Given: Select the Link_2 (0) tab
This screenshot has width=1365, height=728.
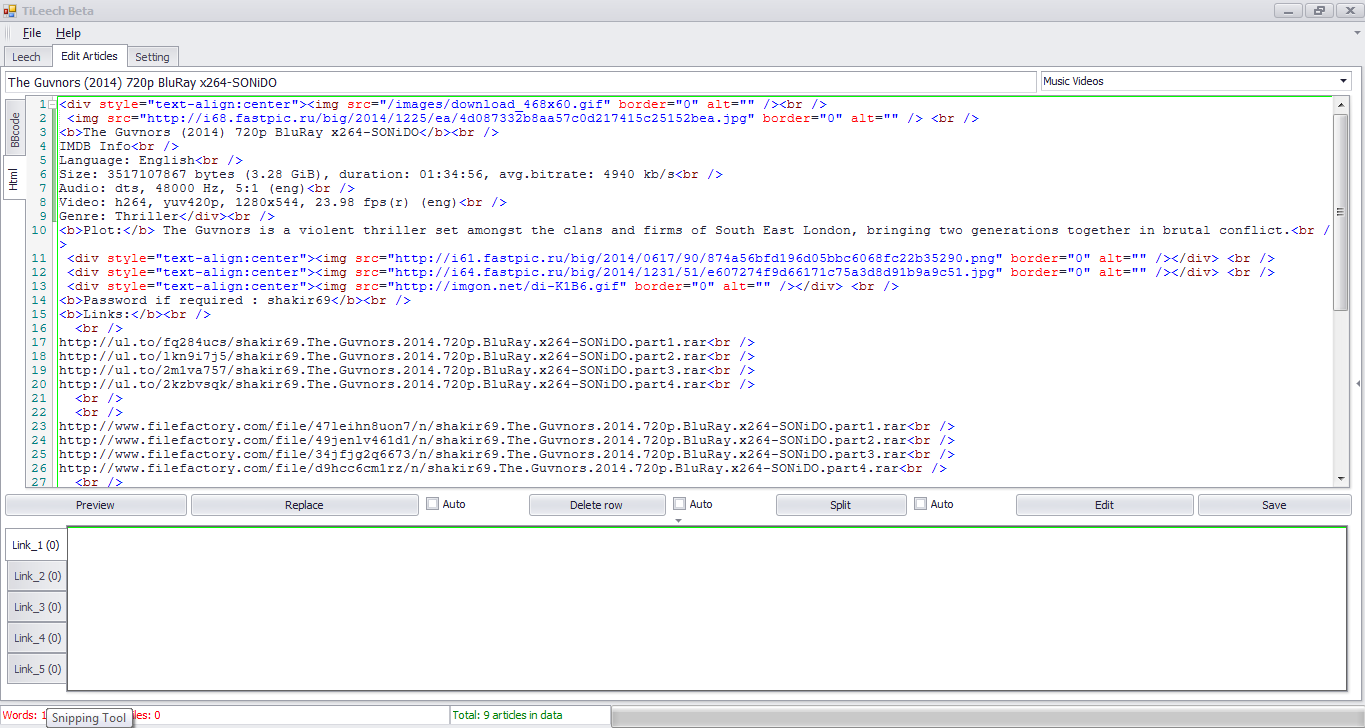Looking at the screenshot, I should [x=36, y=576].
